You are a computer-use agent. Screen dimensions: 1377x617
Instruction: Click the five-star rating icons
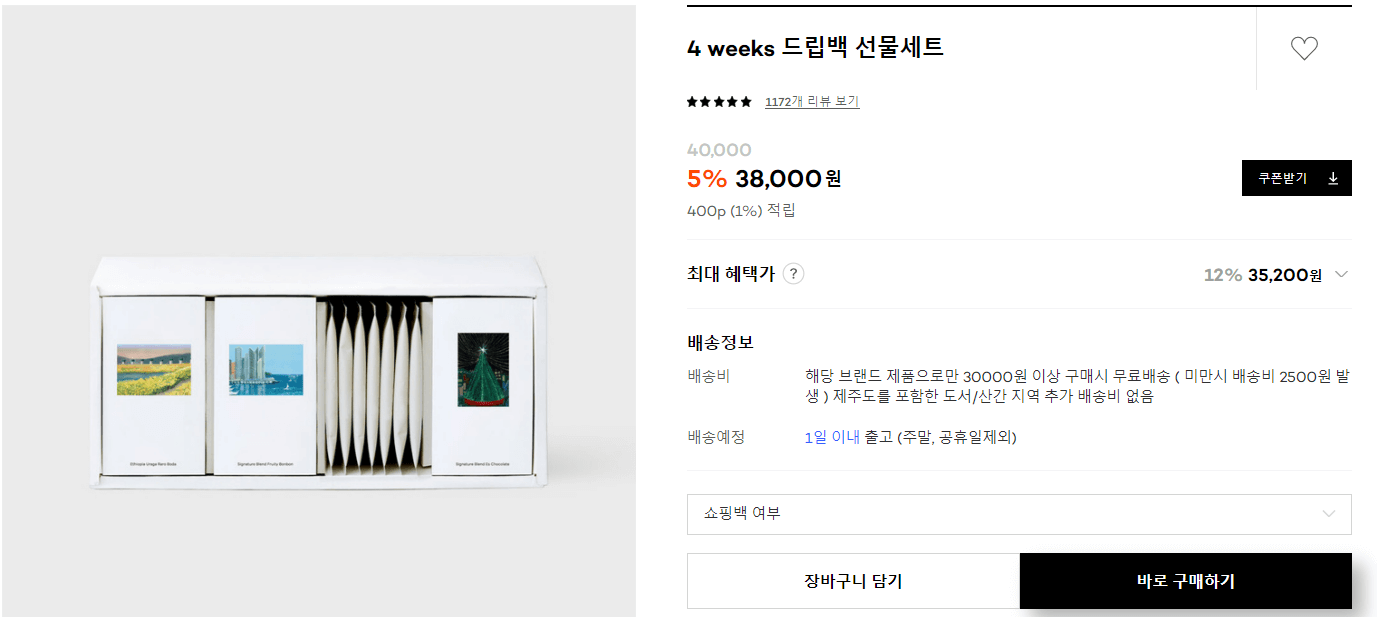tap(719, 101)
